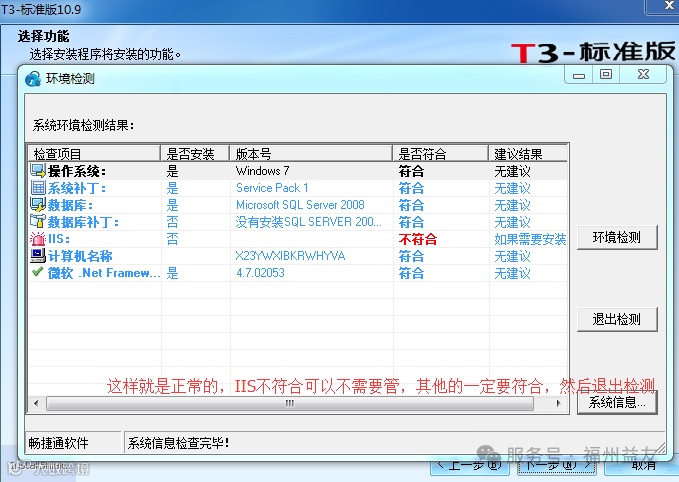679x482 pixels.
Task: Click 无建议 in the .Net Framework row
Action: [x=512, y=273]
